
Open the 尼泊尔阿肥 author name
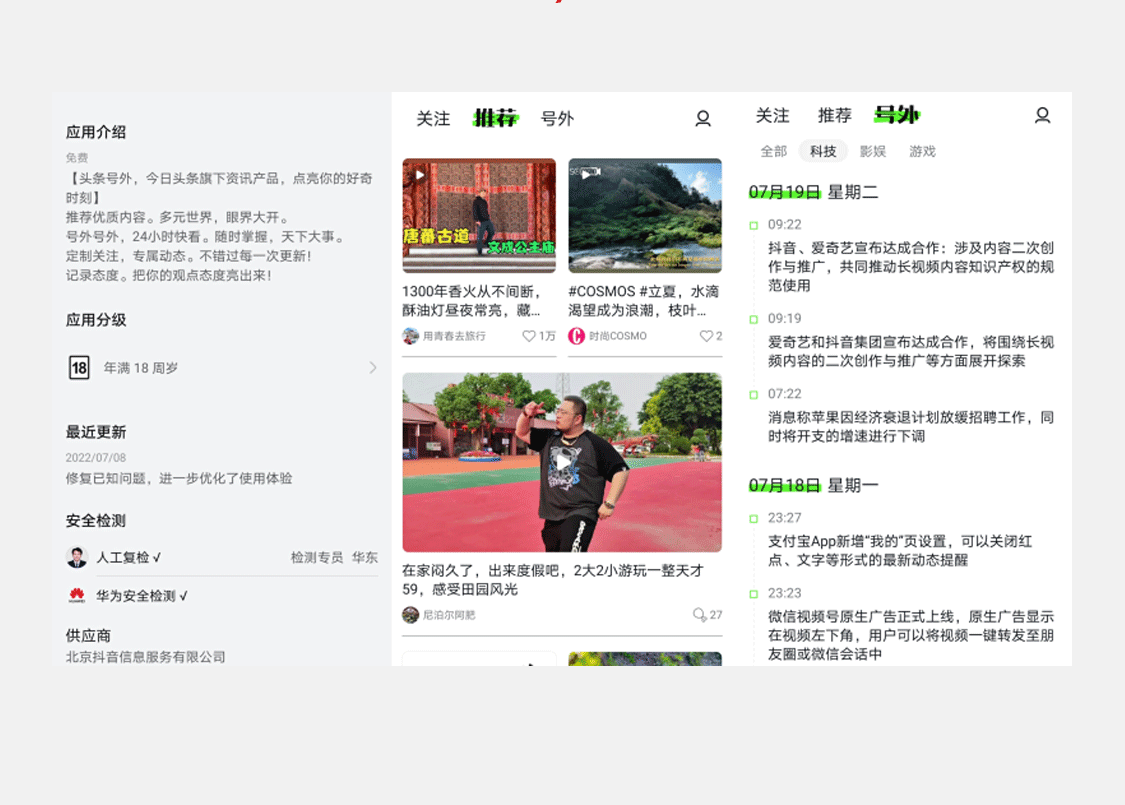[x=449, y=615]
